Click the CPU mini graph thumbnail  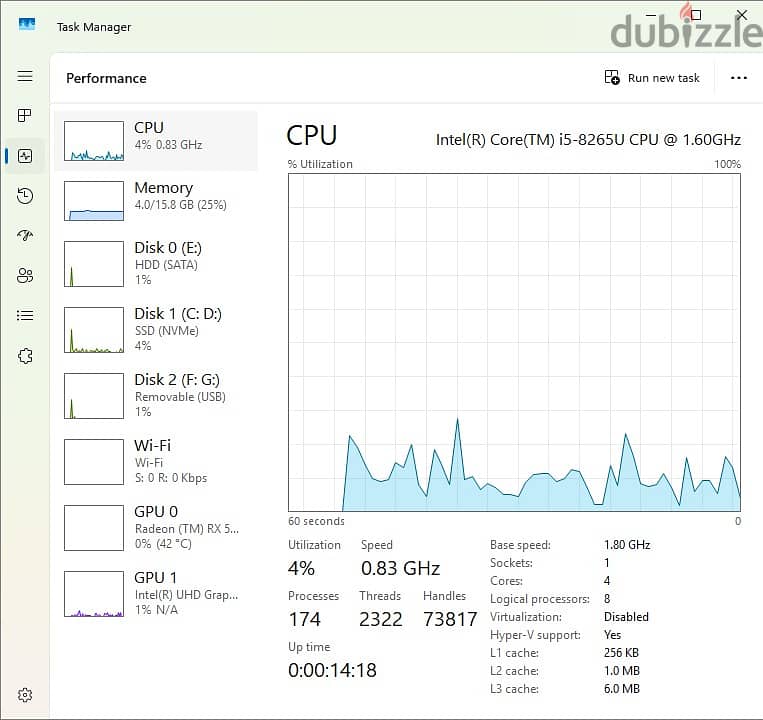(94, 141)
